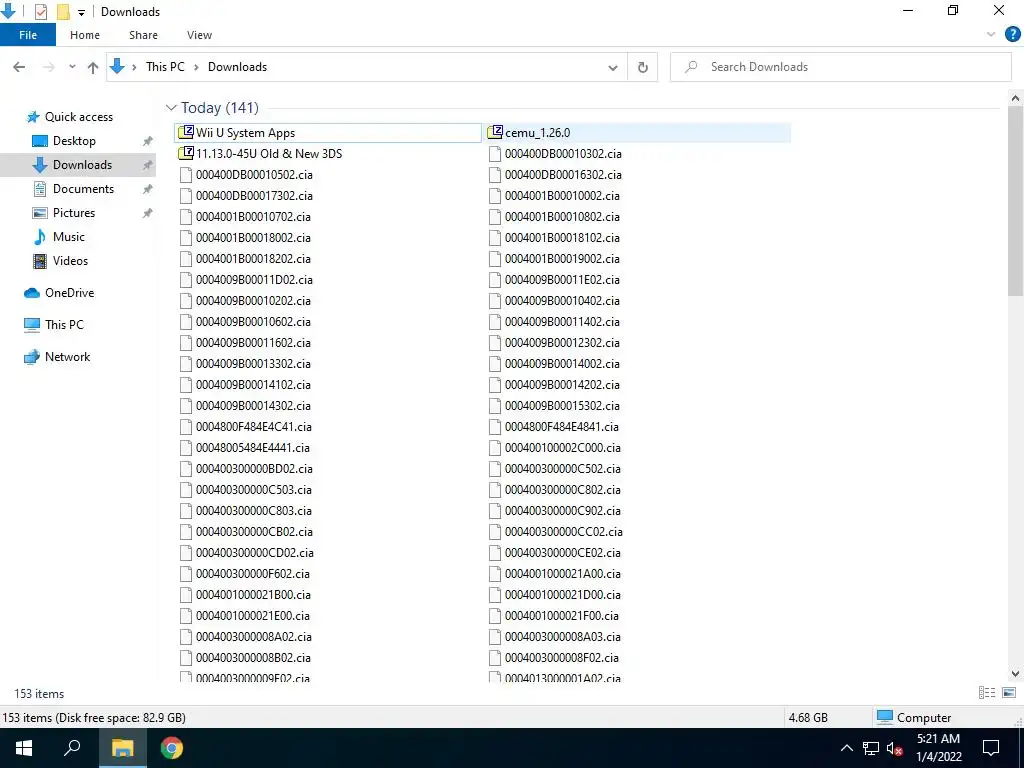1024x768 pixels.
Task: Select file 000400300000BD02.cia
Action: click(x=246, y=468)
